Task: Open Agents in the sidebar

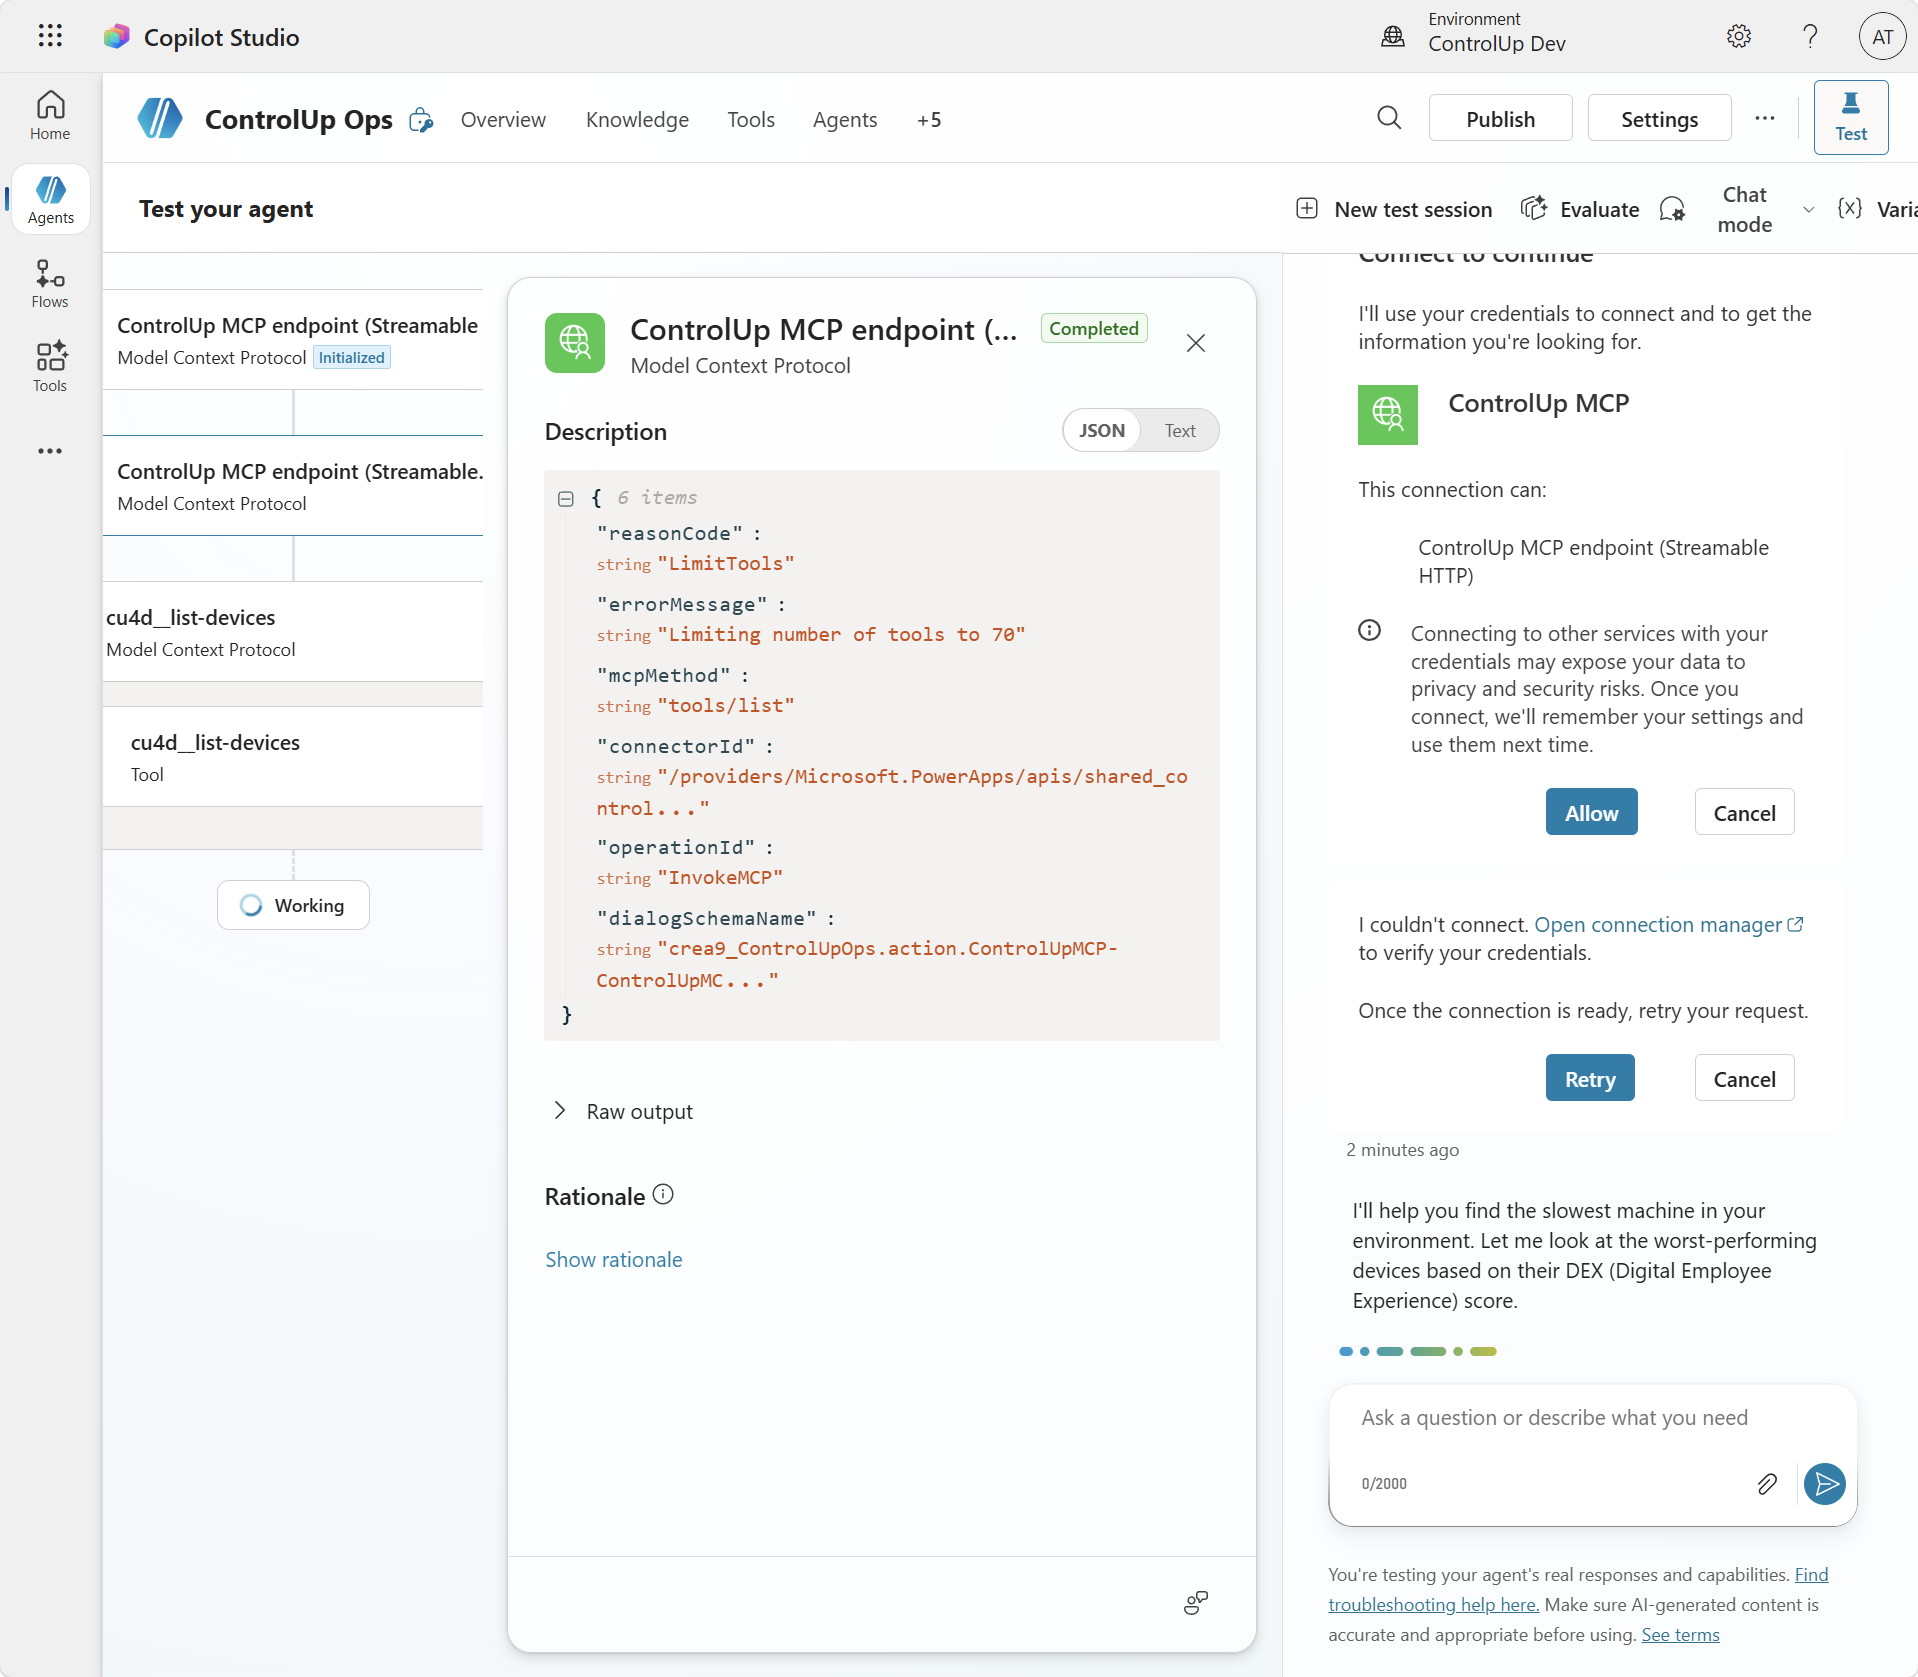Action: 50,200
